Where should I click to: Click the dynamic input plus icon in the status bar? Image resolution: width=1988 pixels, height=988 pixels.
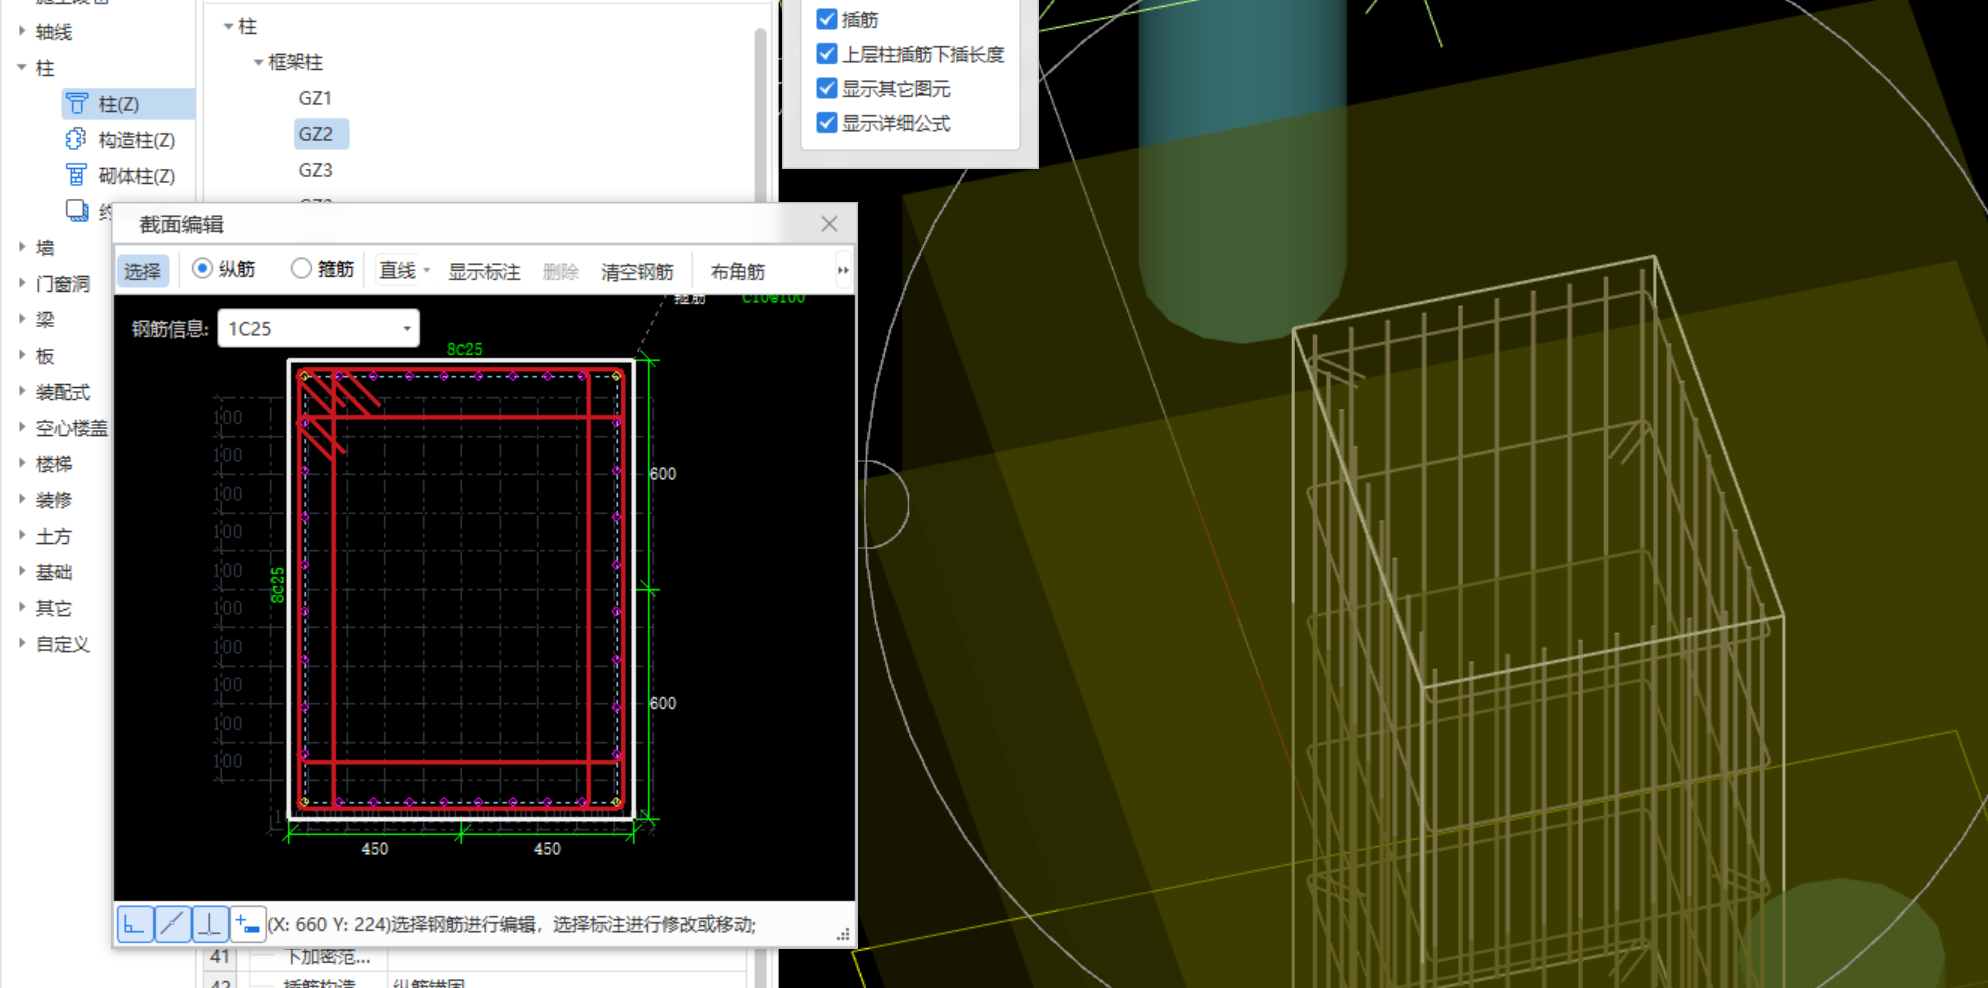click(x=247, y=924)
